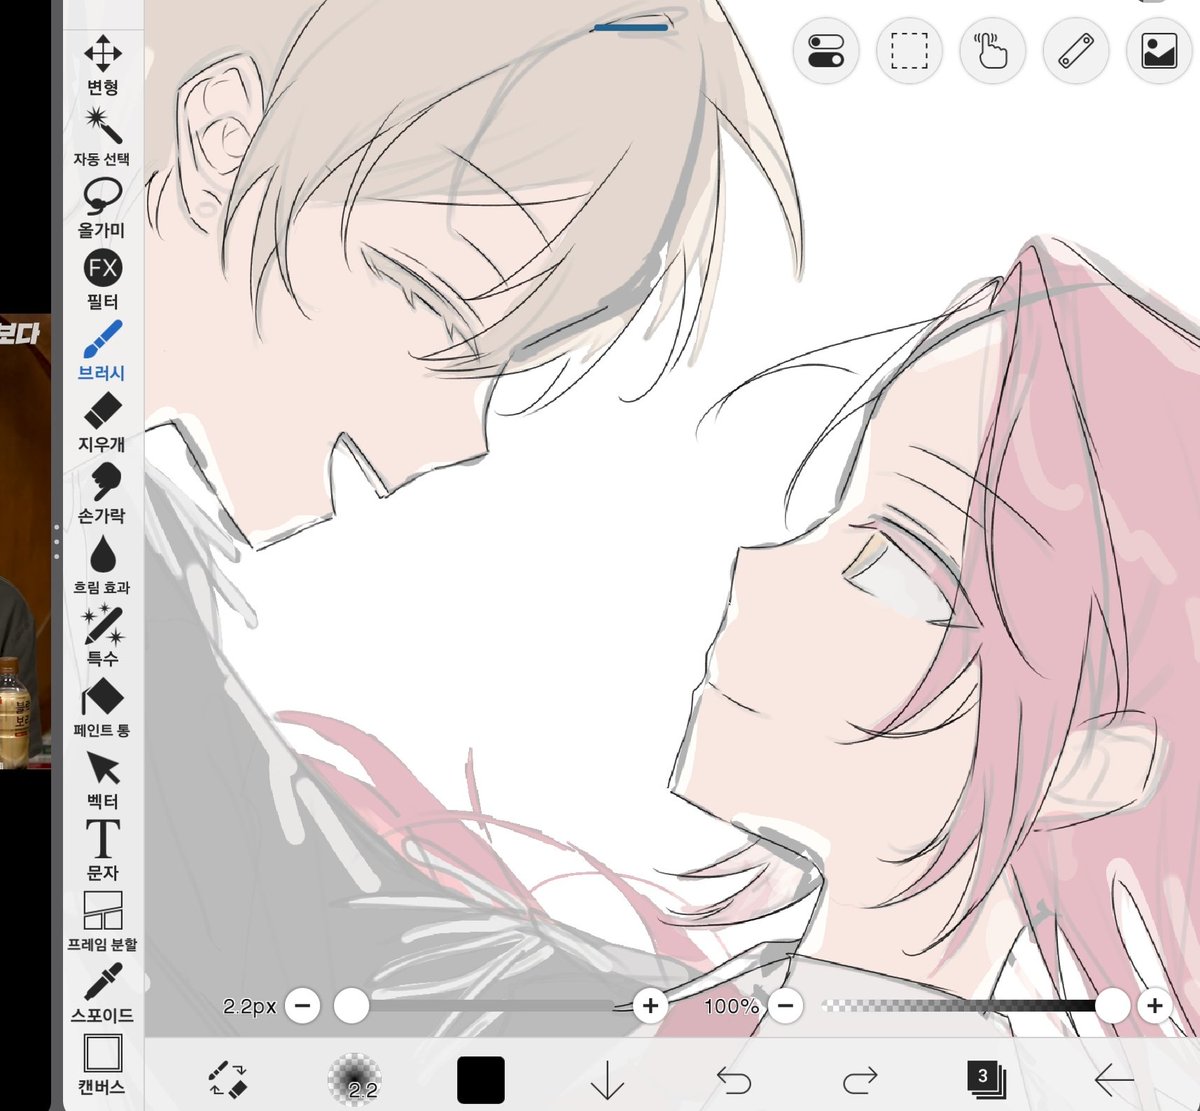Select the Special (특수) pen tool

click(x=103, y=637)
